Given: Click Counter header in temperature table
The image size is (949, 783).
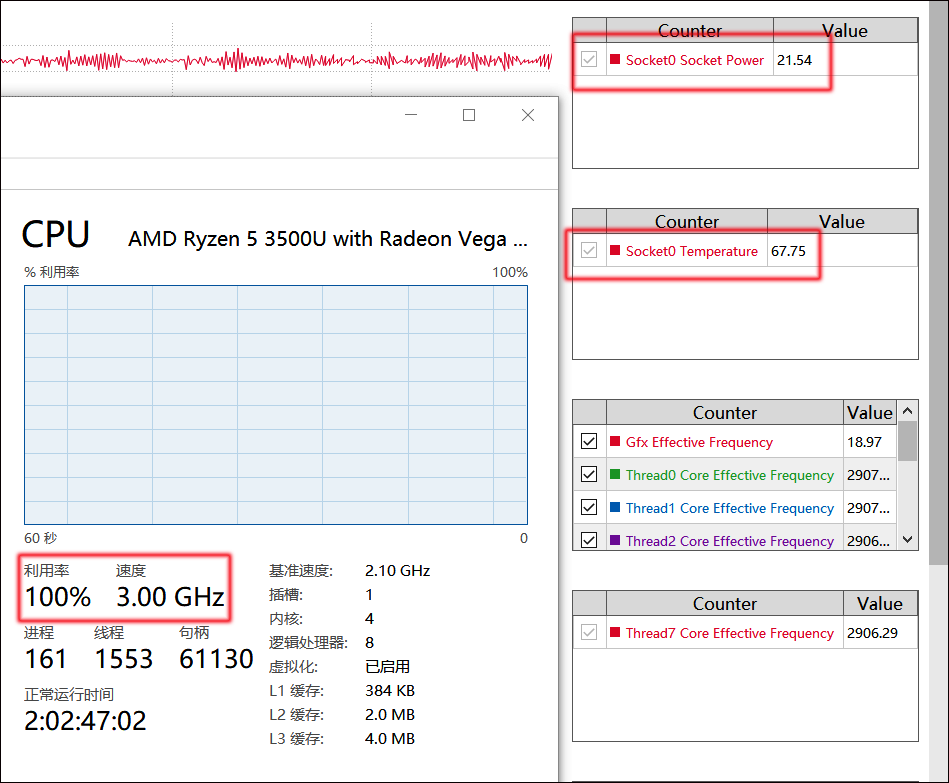Looking at the screenshot, I should 687,221.
